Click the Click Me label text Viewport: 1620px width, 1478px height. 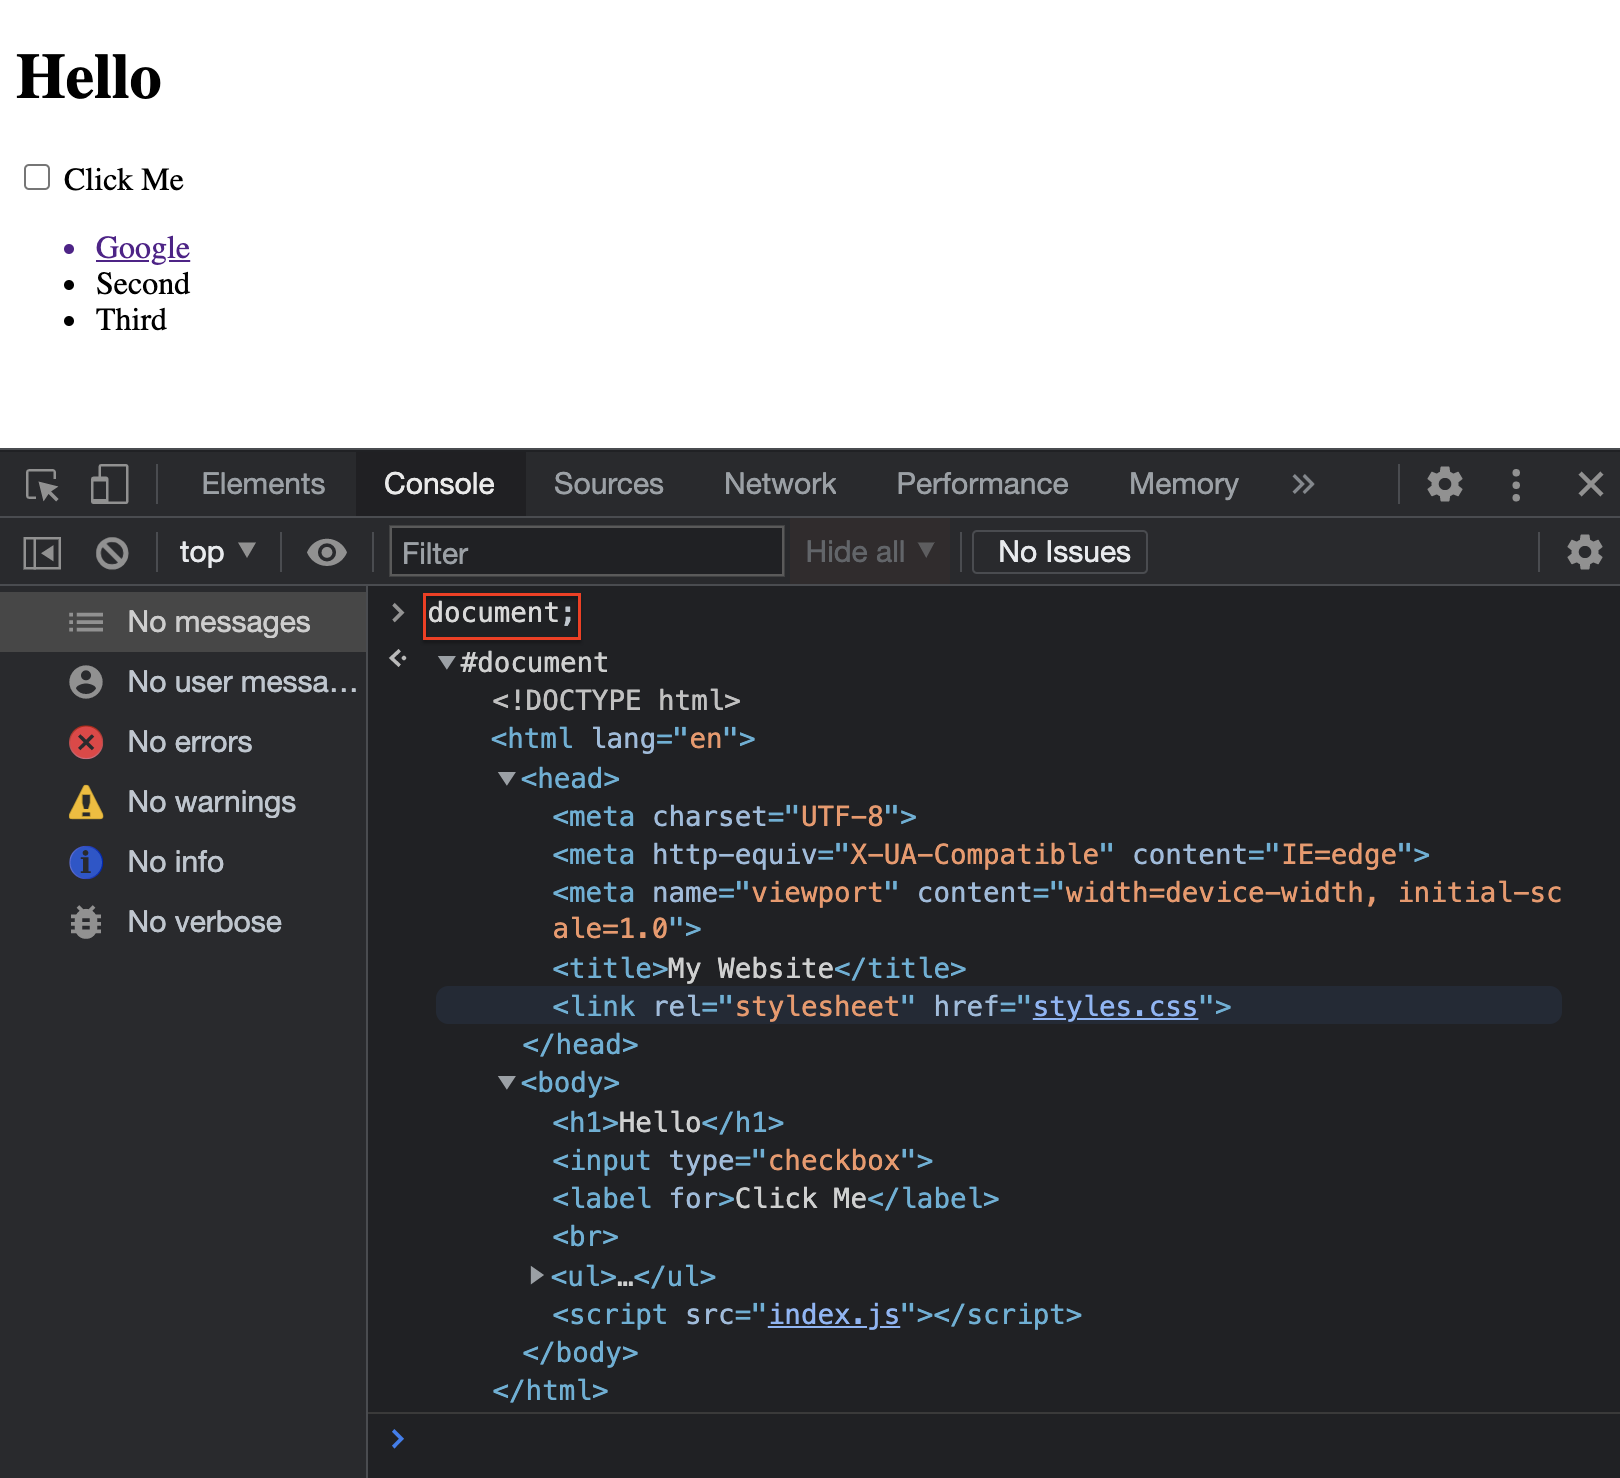(124, 179)
